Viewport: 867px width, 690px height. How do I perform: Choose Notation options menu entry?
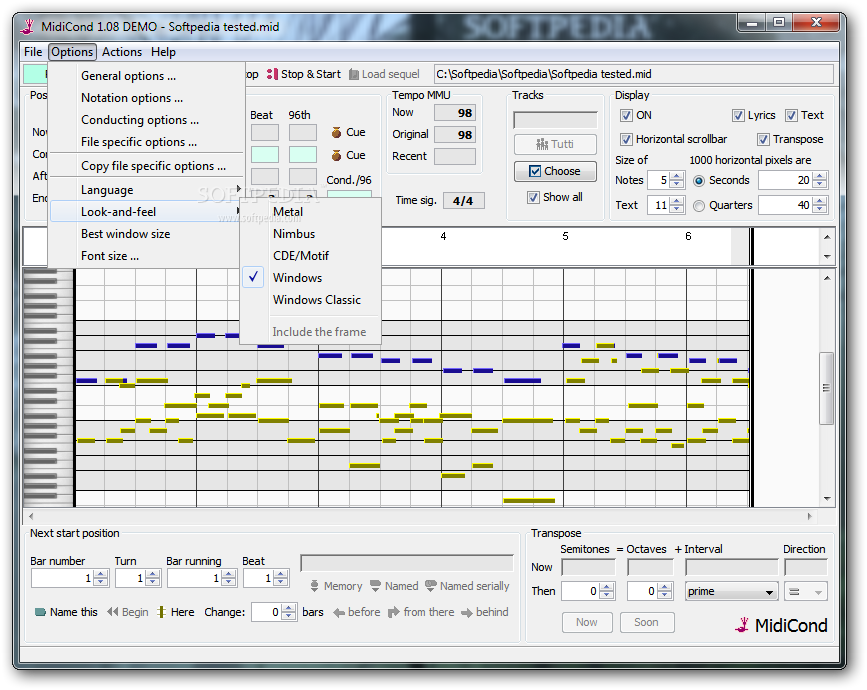(x=147, y=98)
